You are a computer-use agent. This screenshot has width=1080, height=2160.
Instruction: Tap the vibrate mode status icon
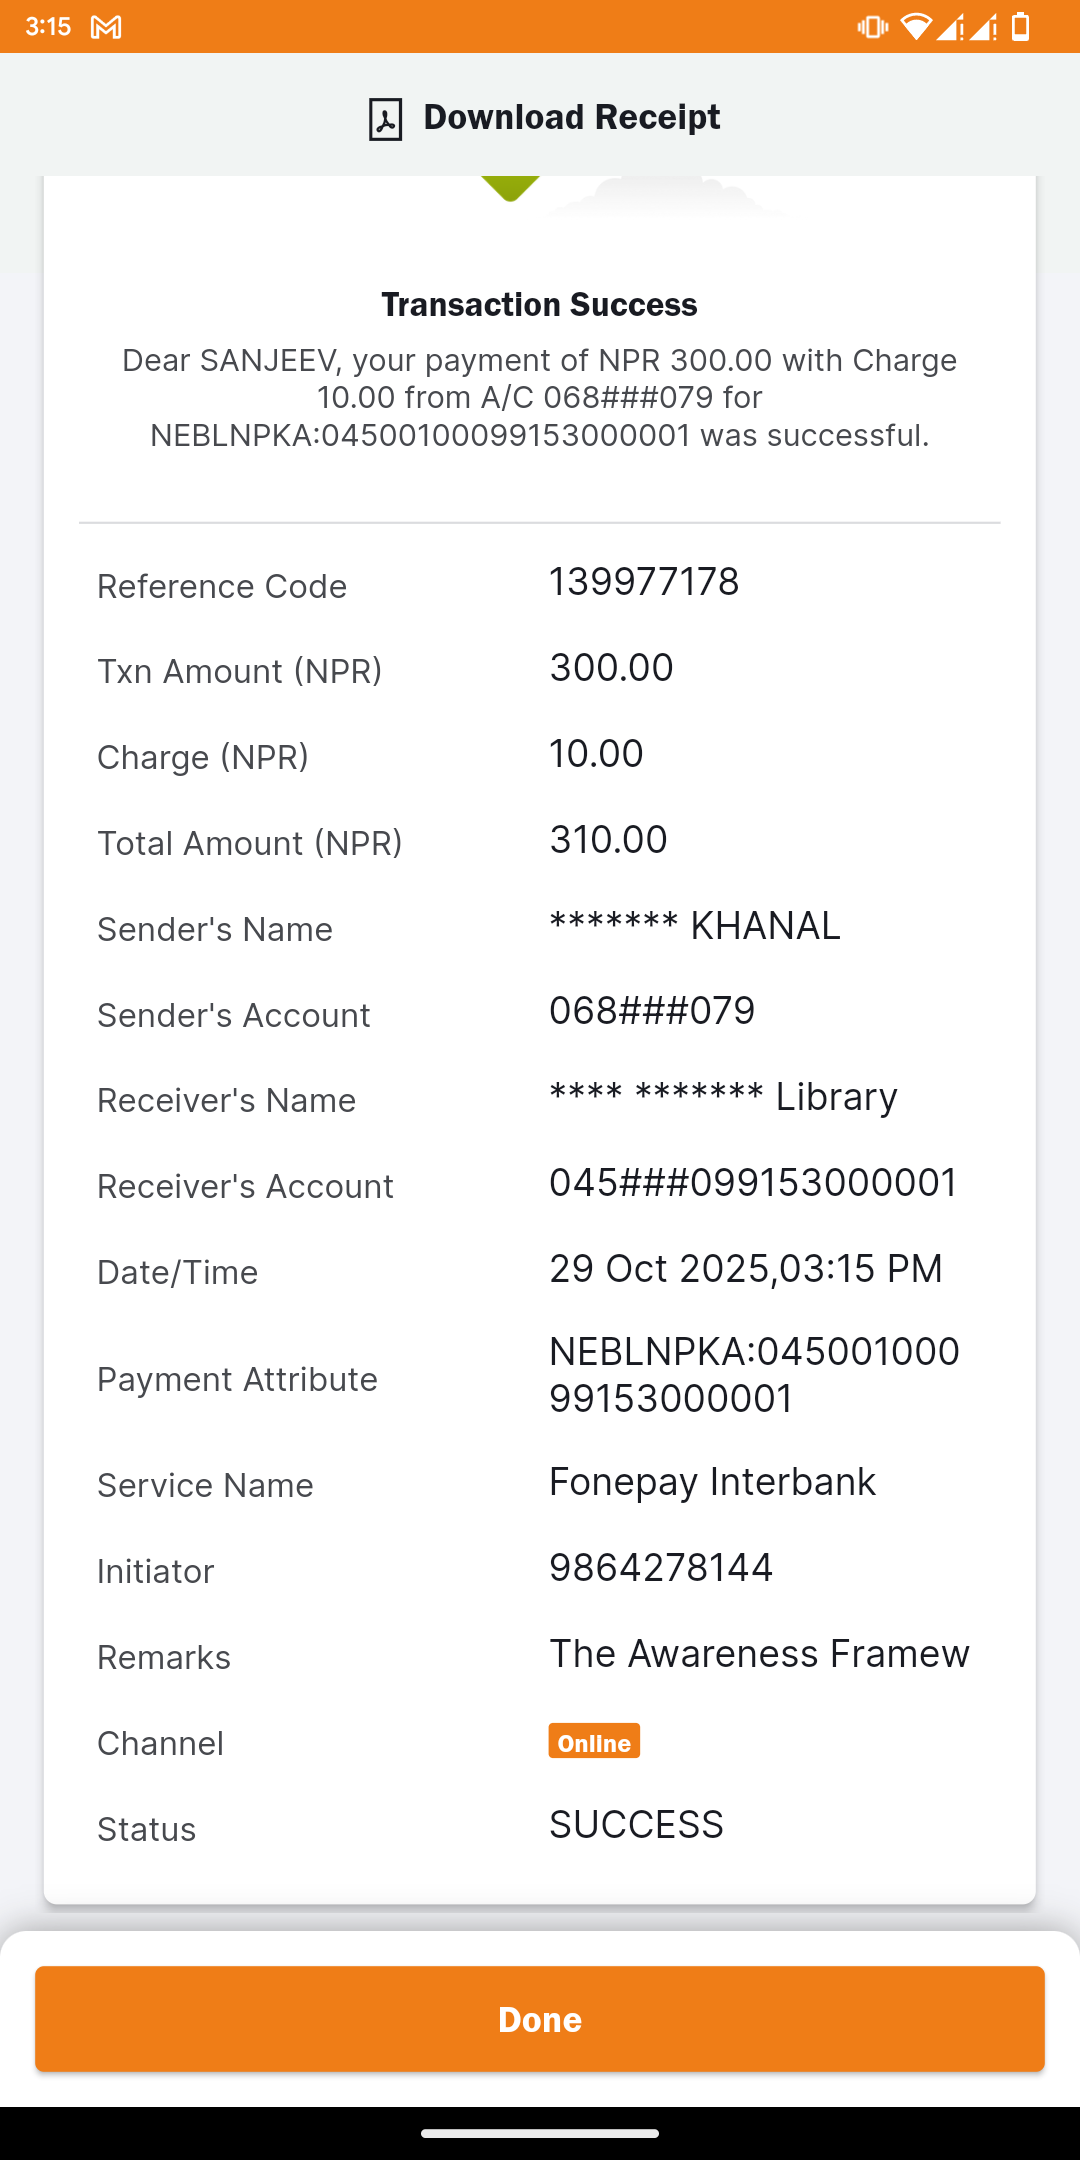(872, 27)
